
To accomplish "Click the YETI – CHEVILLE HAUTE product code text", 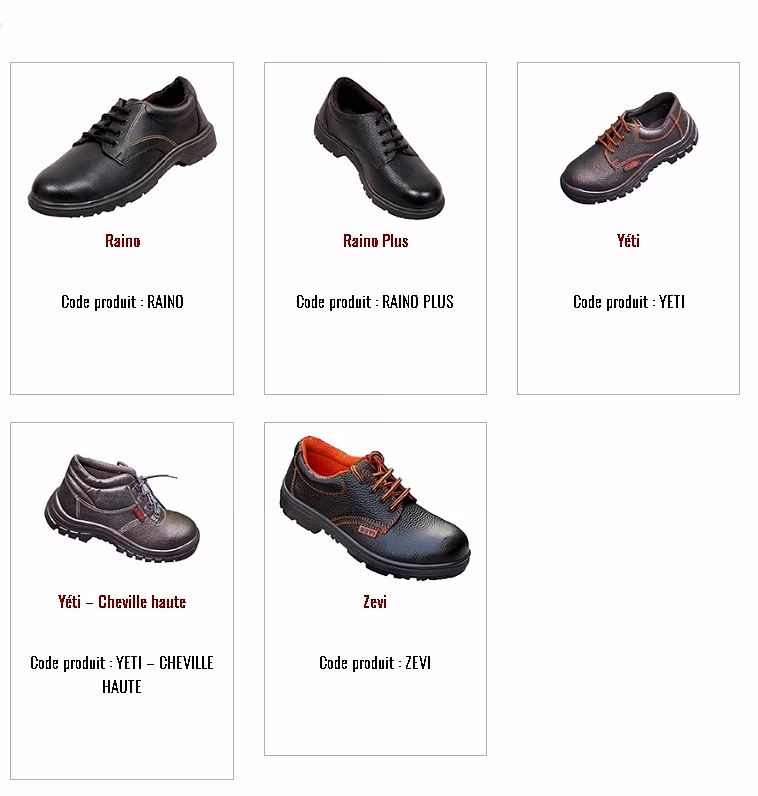I will pos(122,675).
